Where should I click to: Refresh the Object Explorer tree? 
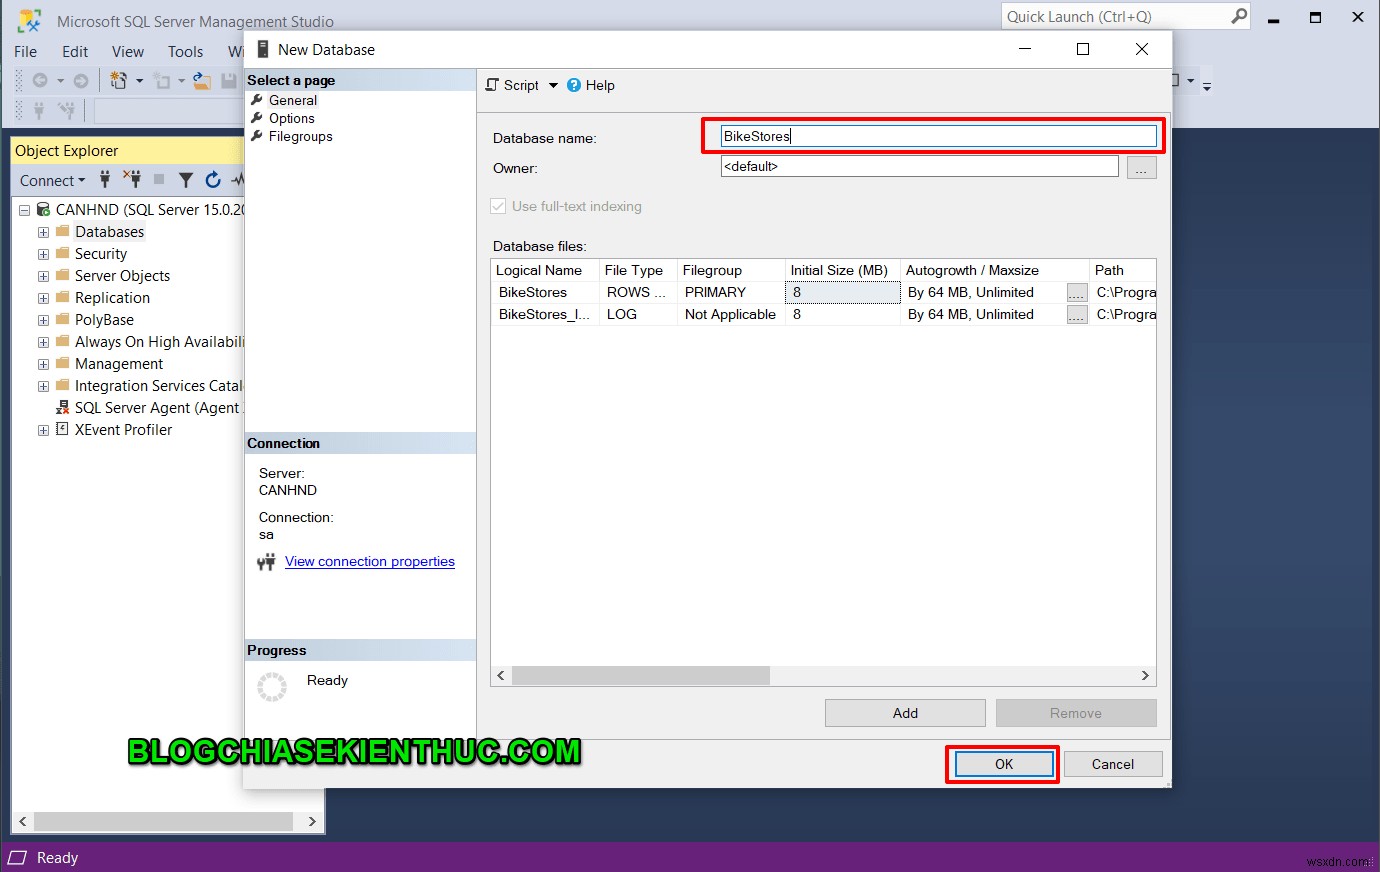tap(212, 180)
